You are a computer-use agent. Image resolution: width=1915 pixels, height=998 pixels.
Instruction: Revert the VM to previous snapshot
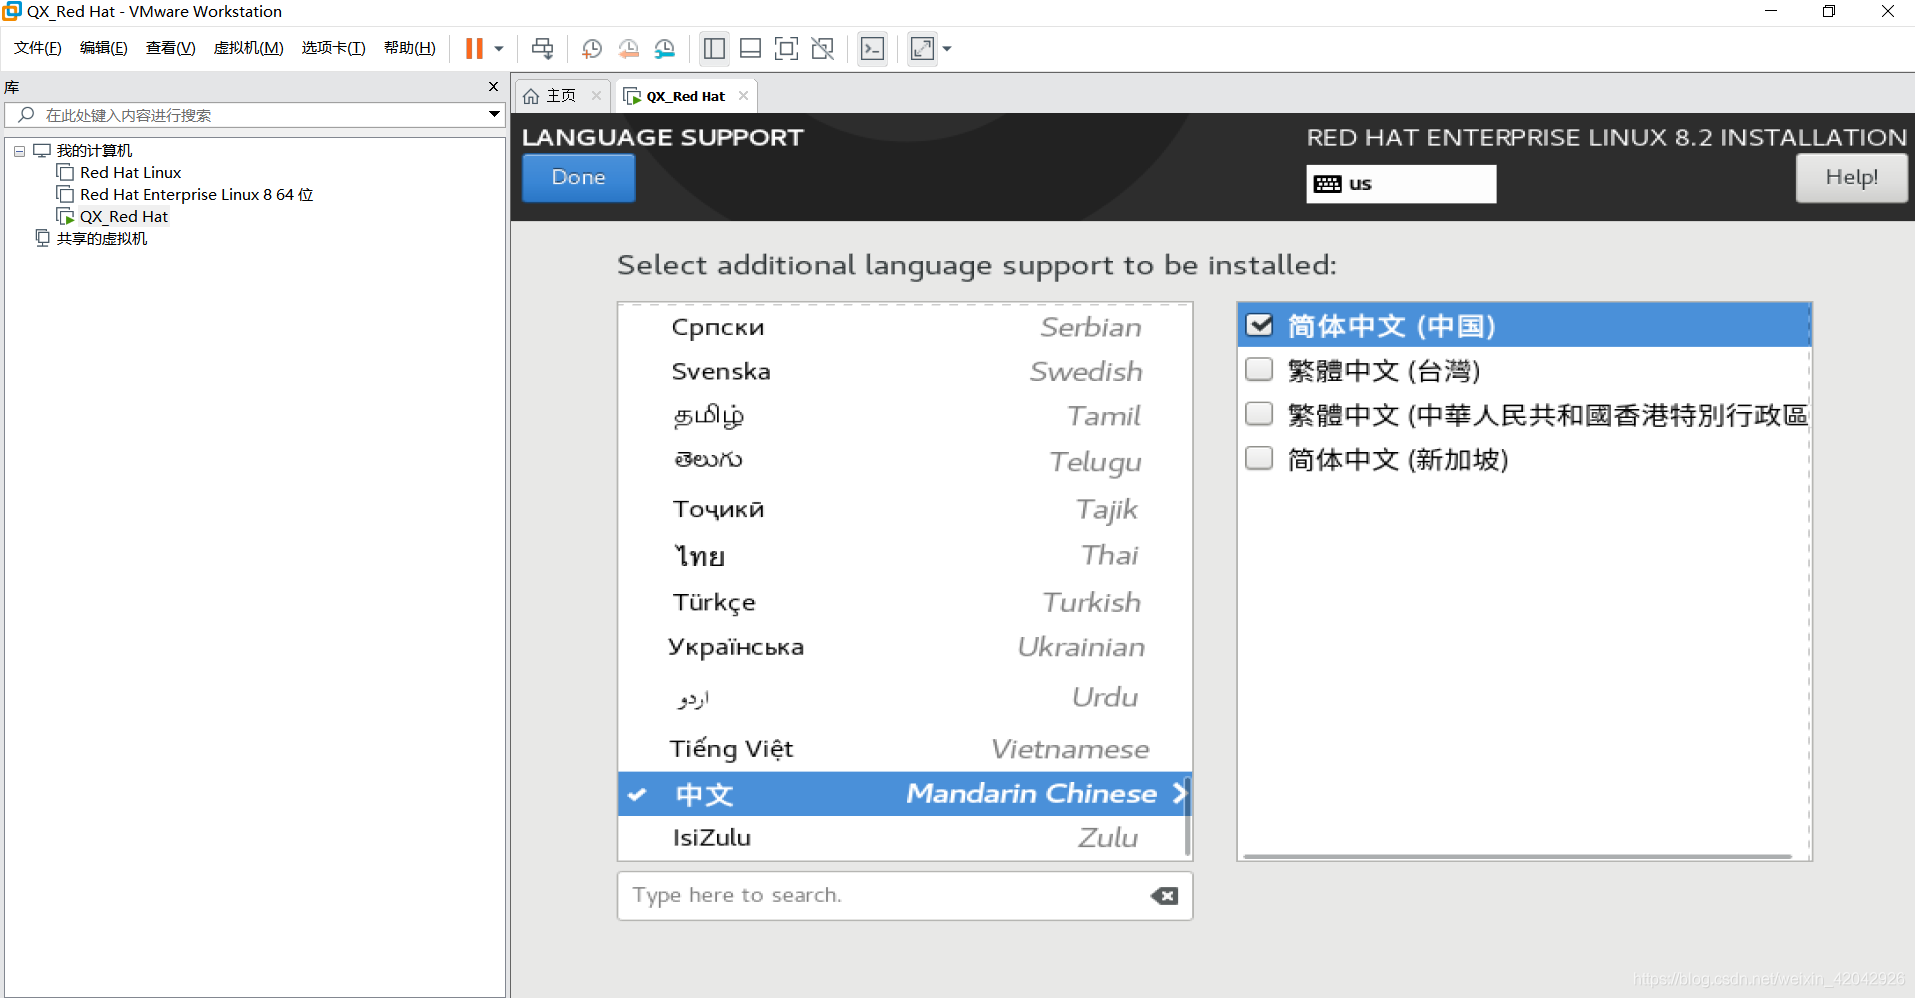pos(628,48)
